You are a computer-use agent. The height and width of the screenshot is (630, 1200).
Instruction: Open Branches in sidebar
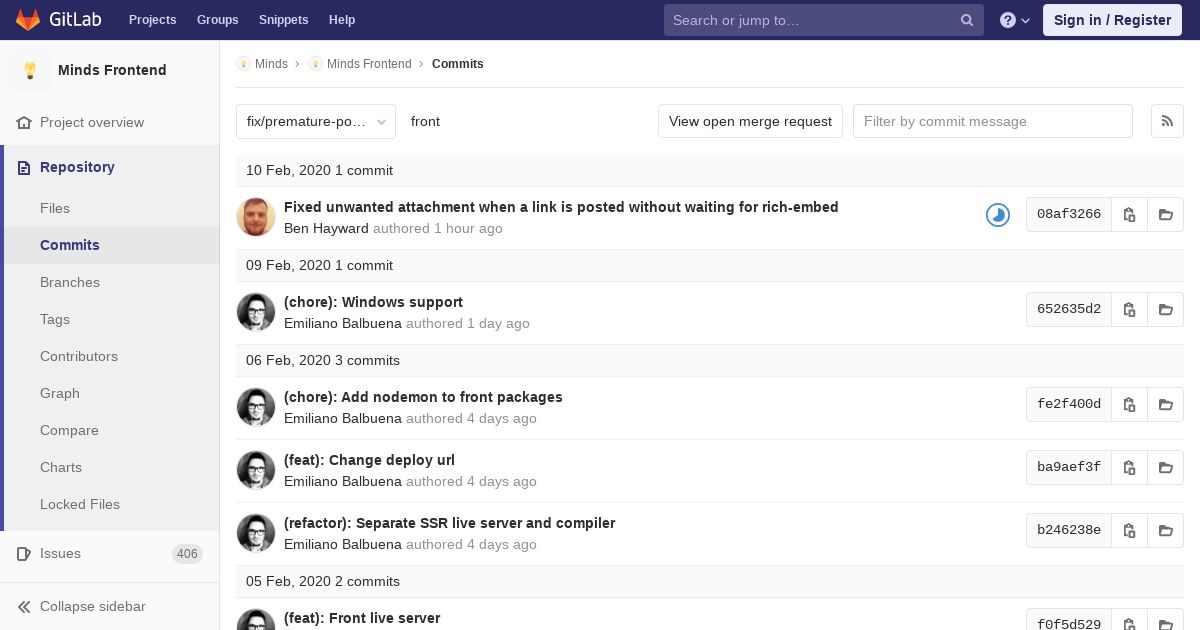[x=70, y=282]
